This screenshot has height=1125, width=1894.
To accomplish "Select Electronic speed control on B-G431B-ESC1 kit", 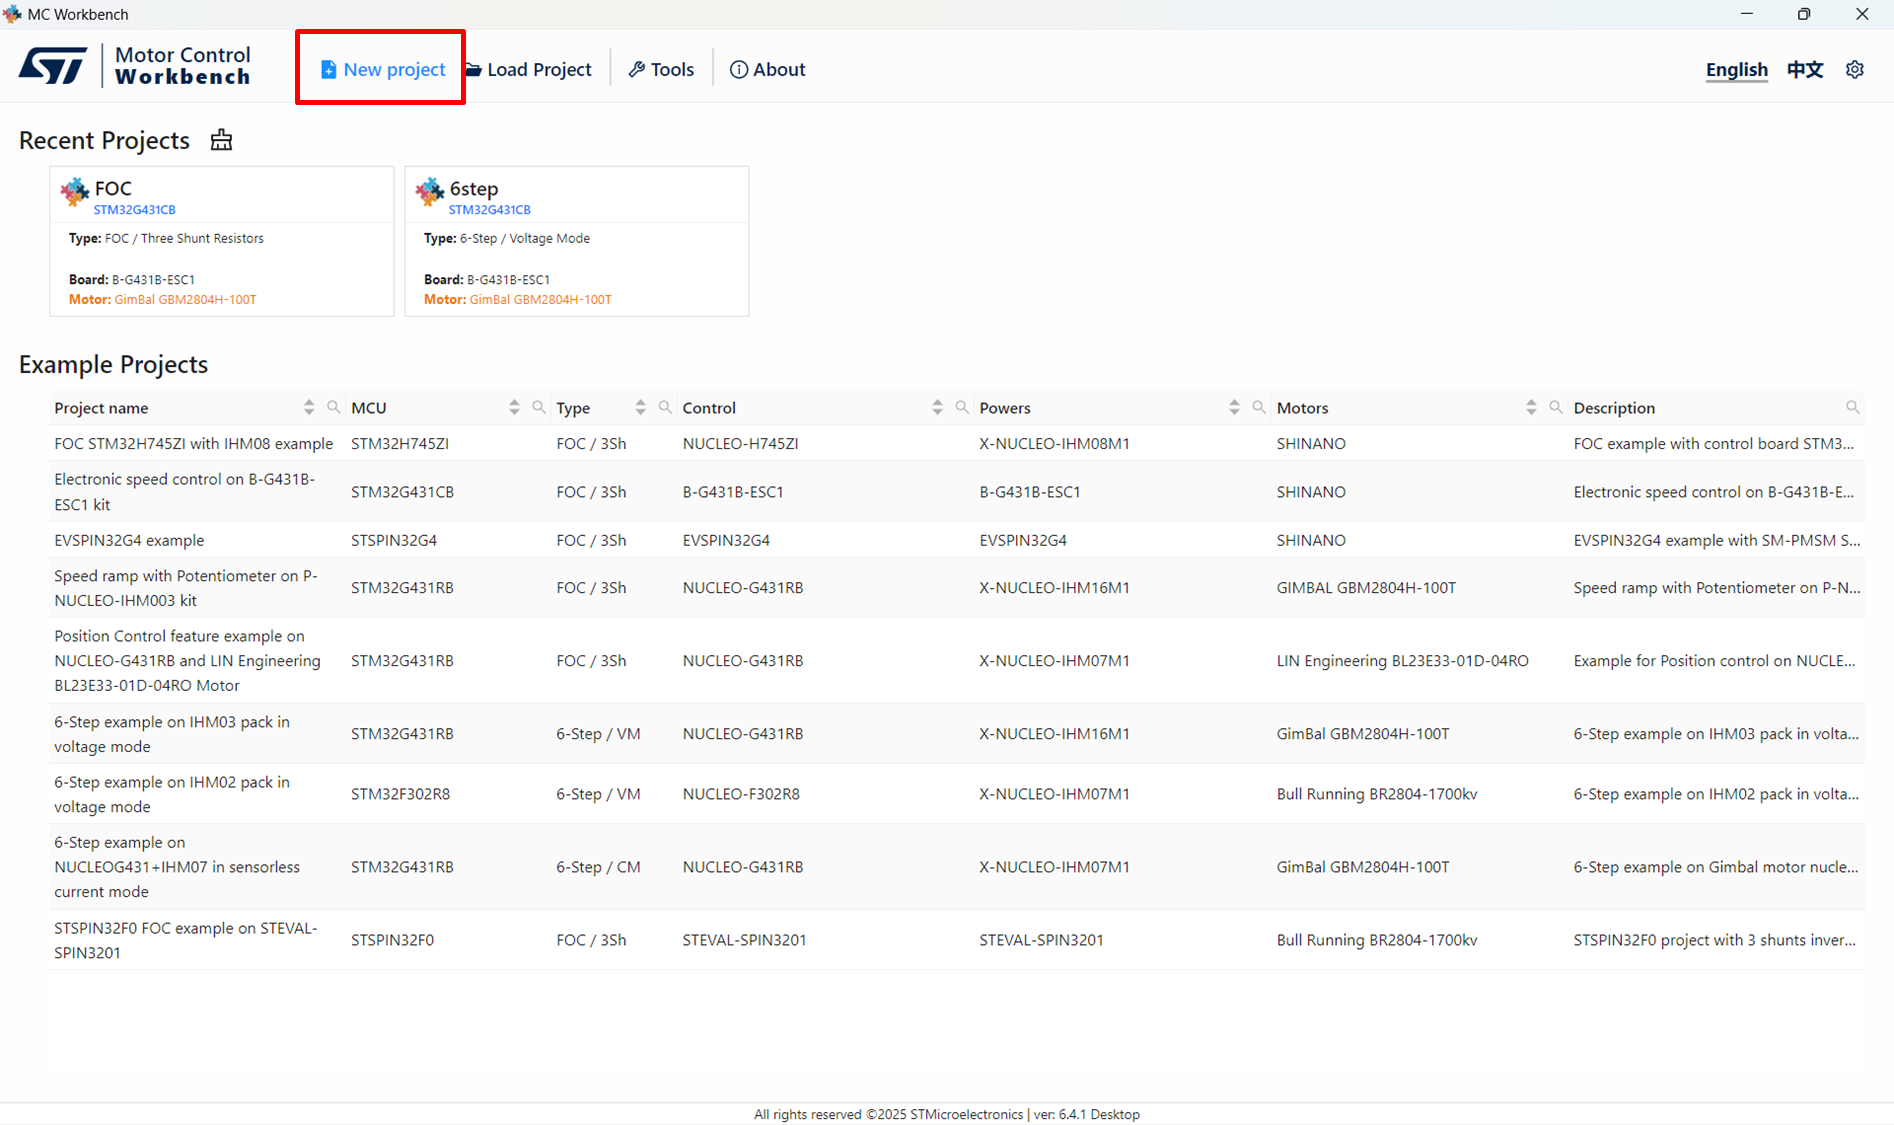I will point(957,491).
